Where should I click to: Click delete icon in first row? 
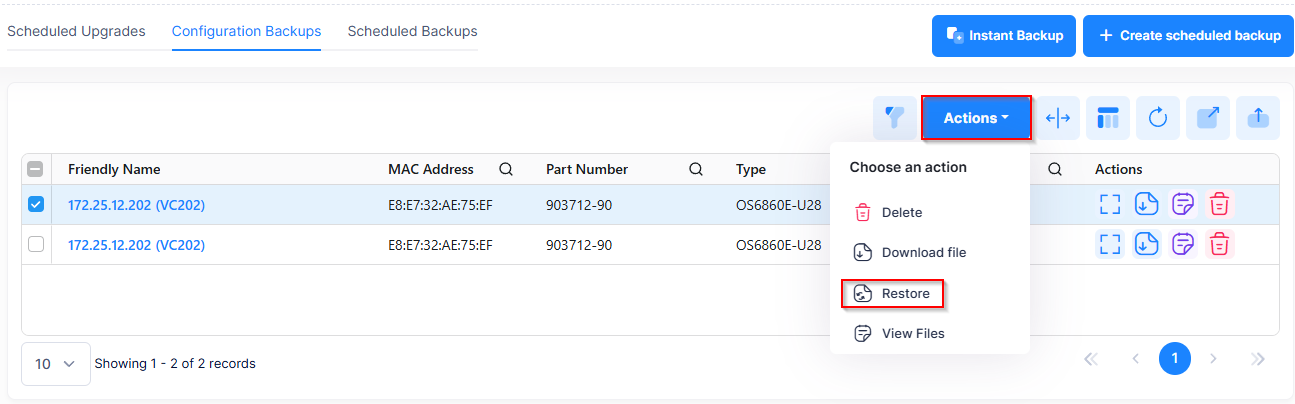pos(1219,204)
